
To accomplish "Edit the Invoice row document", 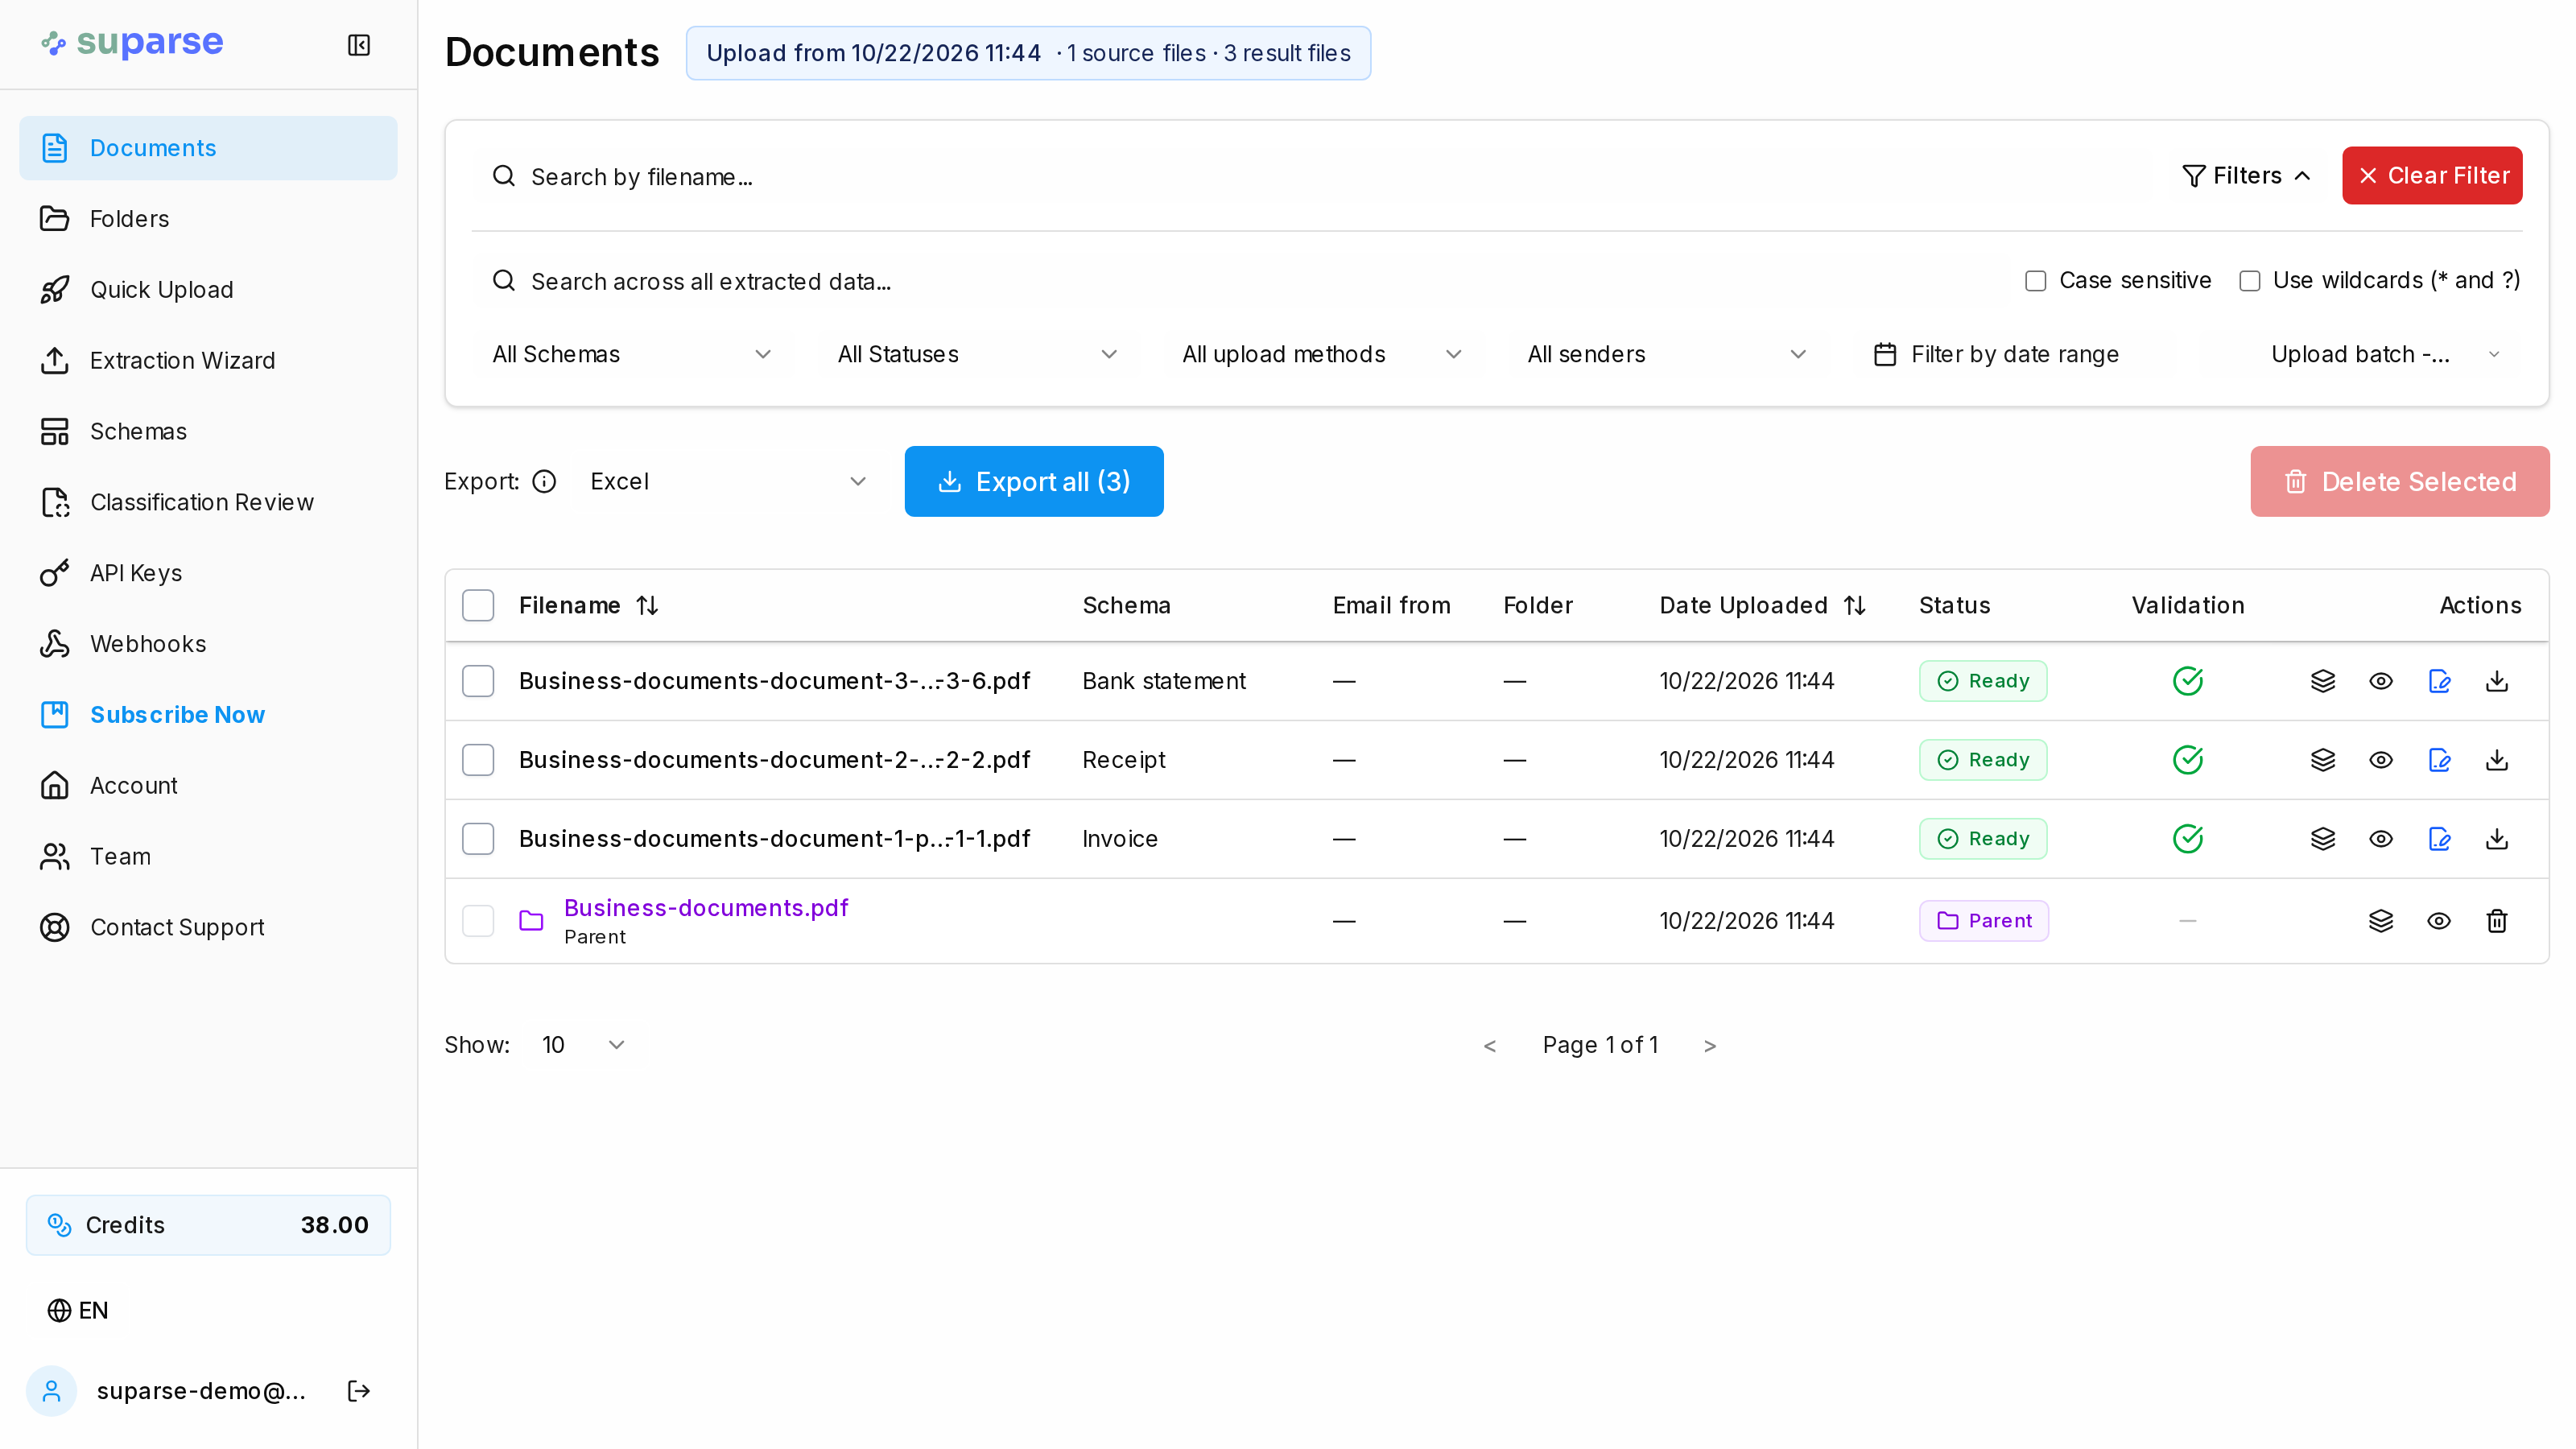I will tap(2440, 839).
